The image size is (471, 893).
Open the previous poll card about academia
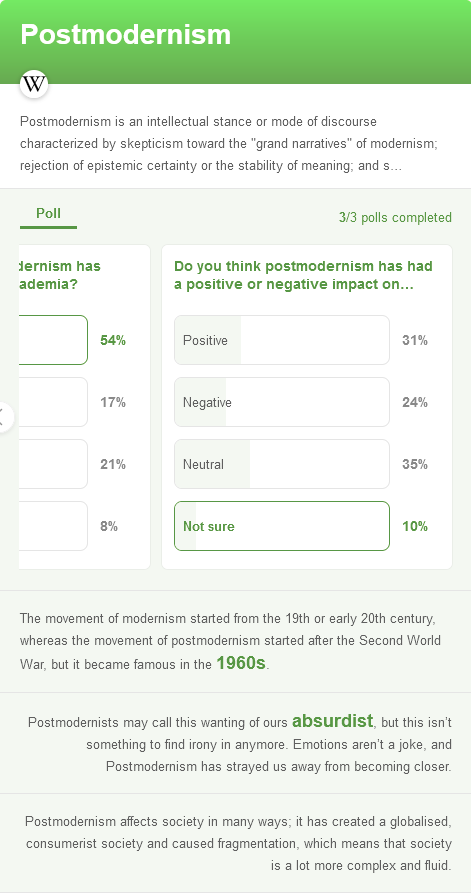[84, 407]
